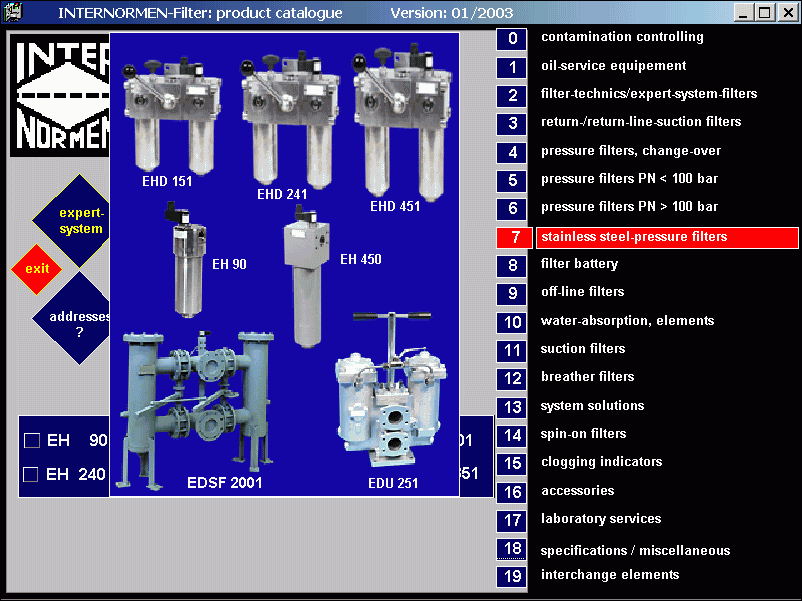Click 'EDU 251' label text
Screen dimensions: 802x601
pyautogui.click(x=393, y=483)
